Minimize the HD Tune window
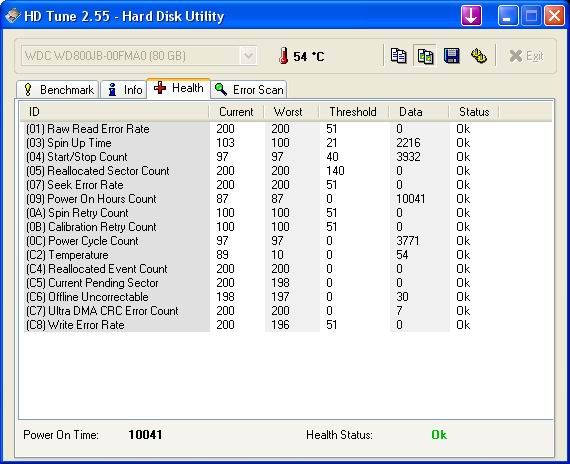Viewport: 570px width, 464px height. tap(508, 16)
